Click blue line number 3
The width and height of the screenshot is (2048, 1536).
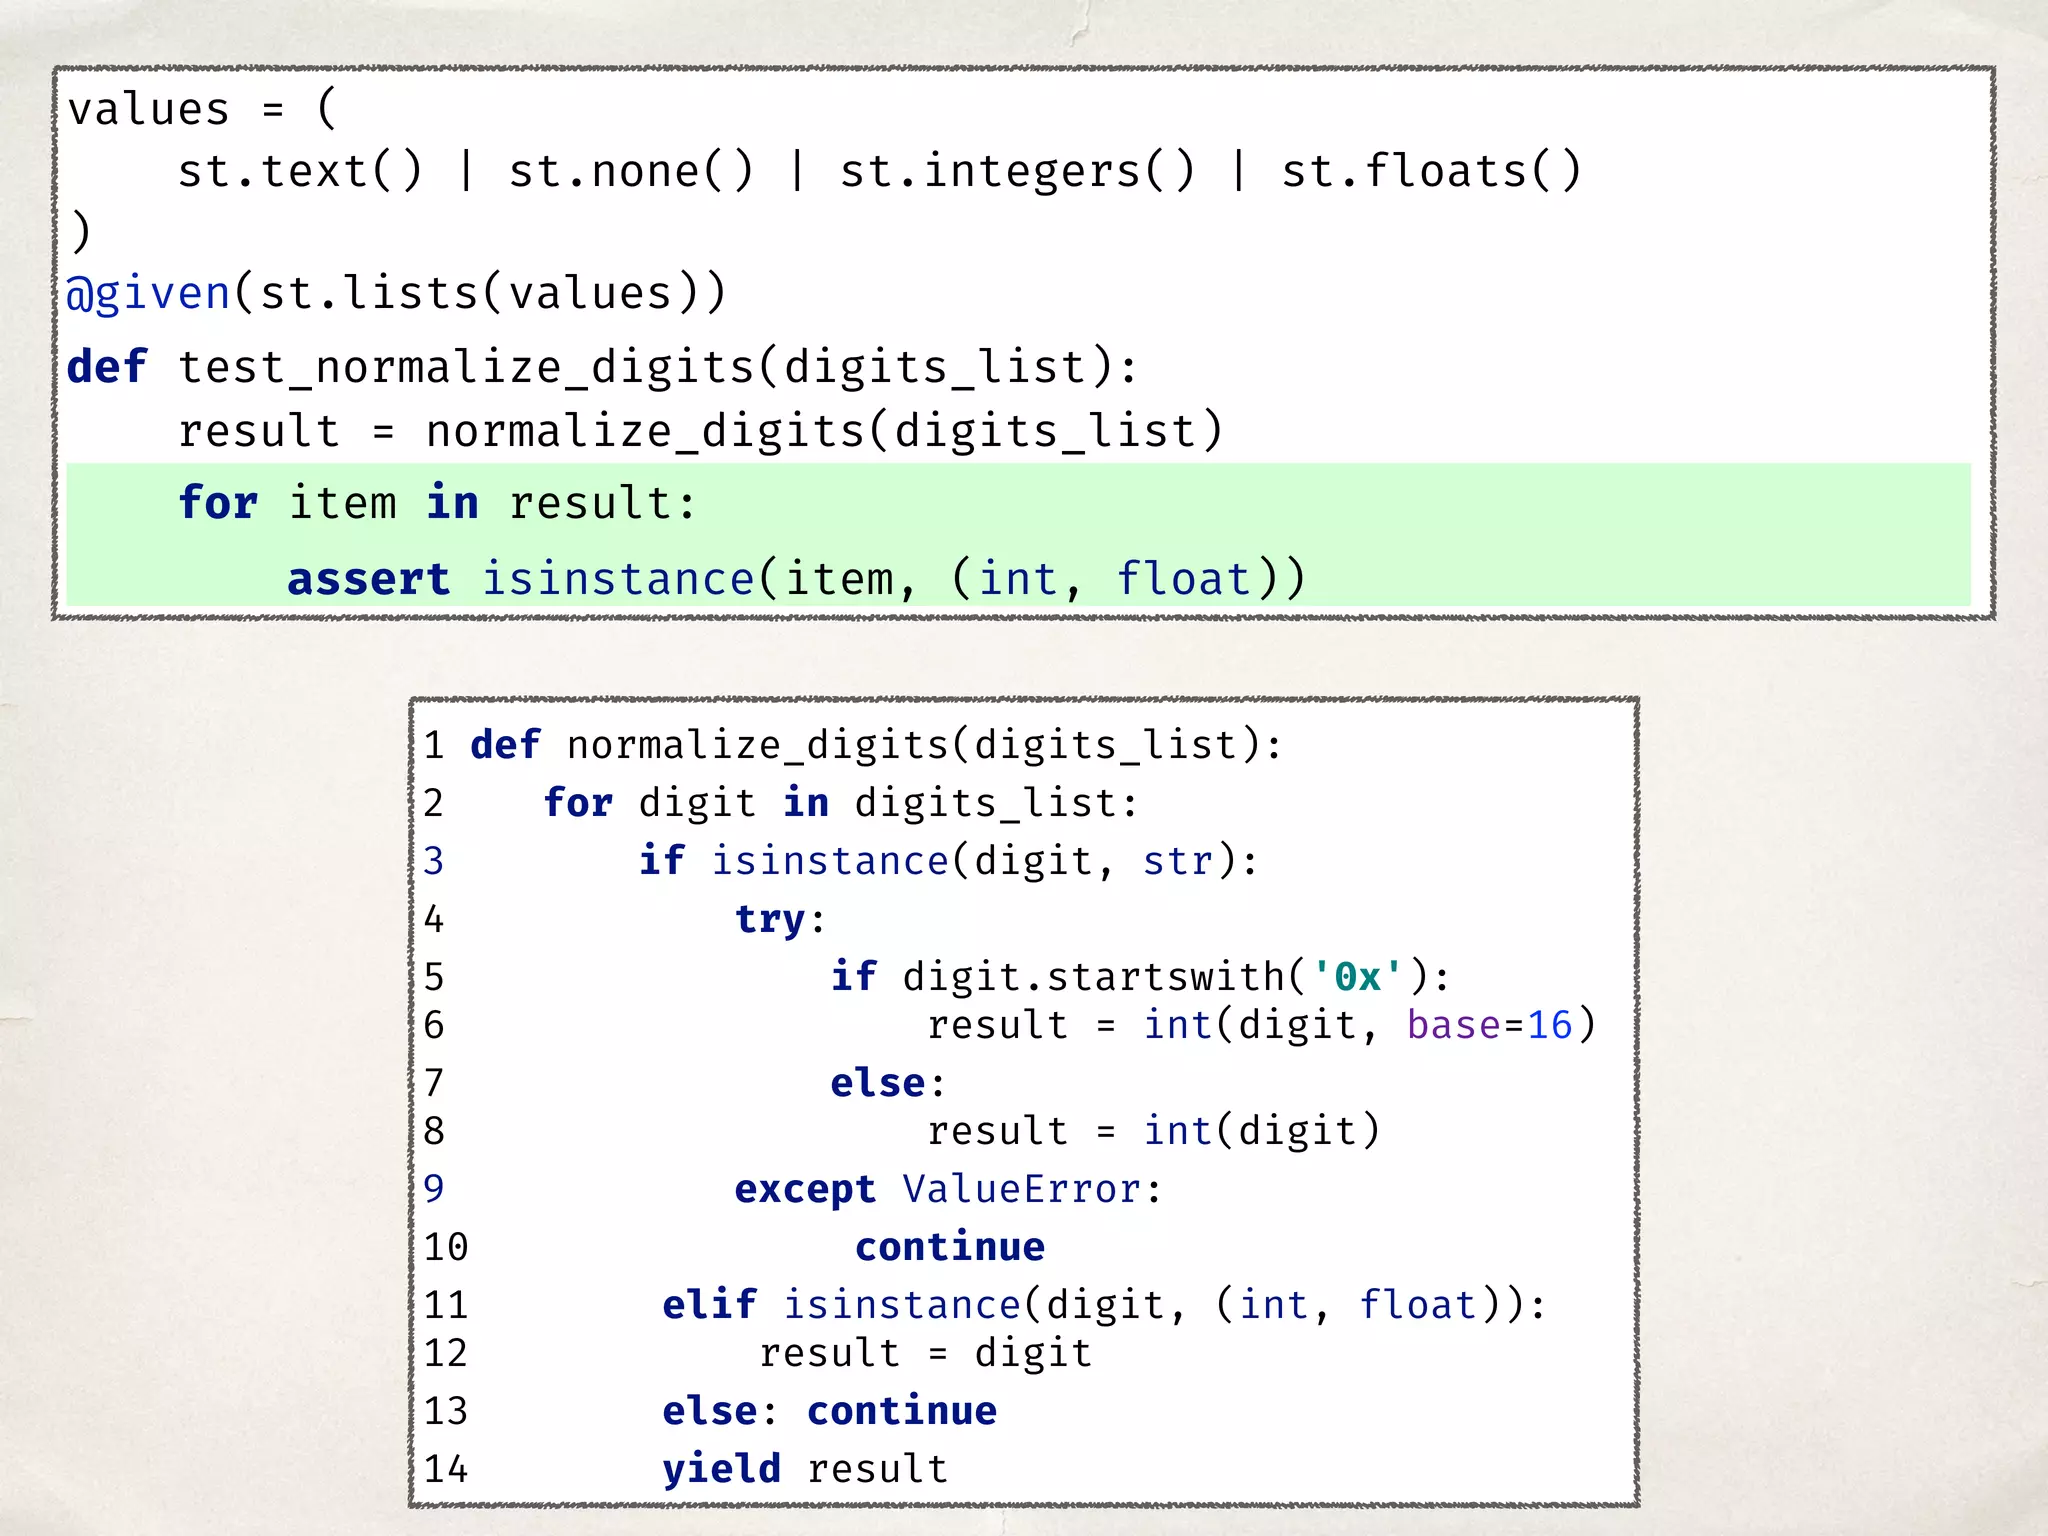coord(433,861)
